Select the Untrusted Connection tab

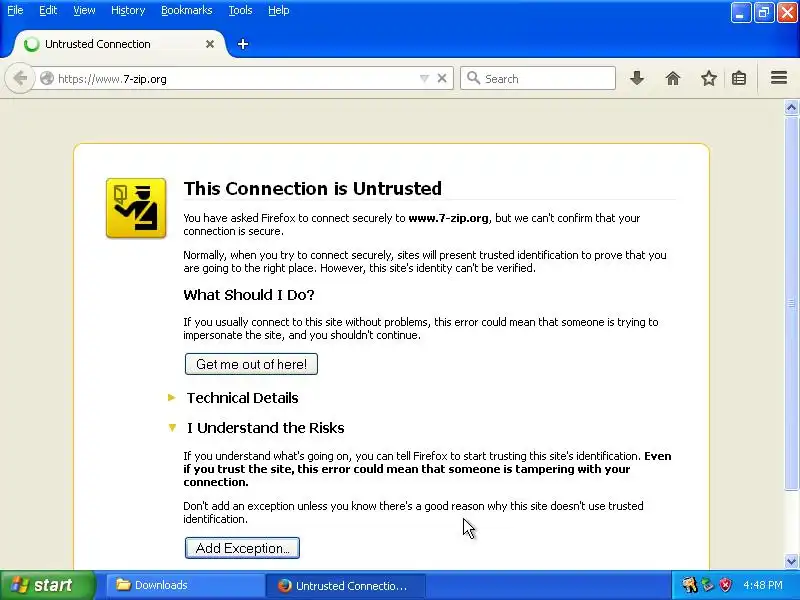[x=119, y=44]
